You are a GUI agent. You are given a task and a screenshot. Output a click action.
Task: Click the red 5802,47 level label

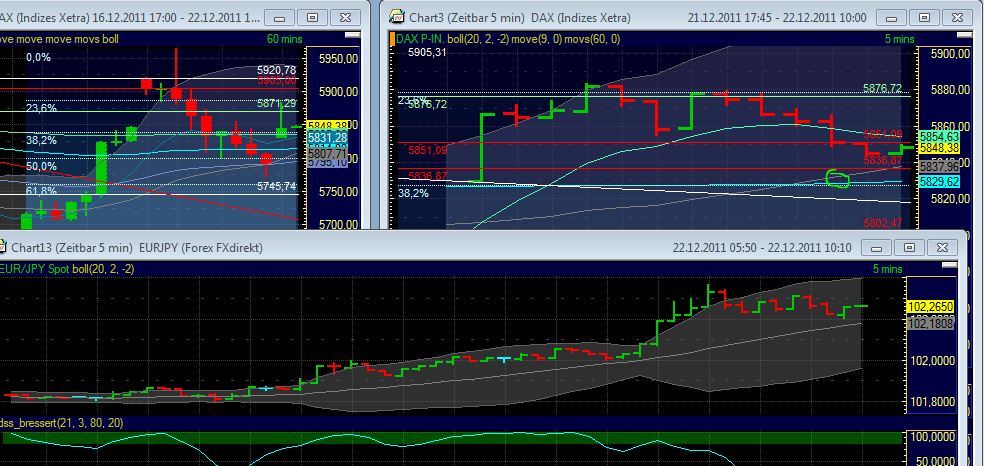tap(882, 223)
